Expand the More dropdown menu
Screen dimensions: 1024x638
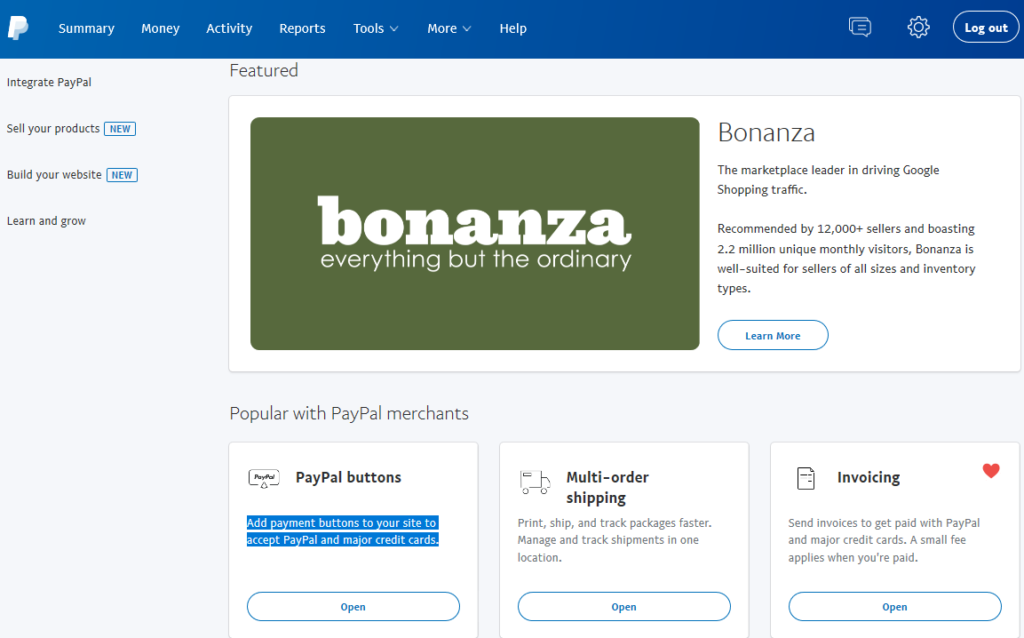point(449,29)
